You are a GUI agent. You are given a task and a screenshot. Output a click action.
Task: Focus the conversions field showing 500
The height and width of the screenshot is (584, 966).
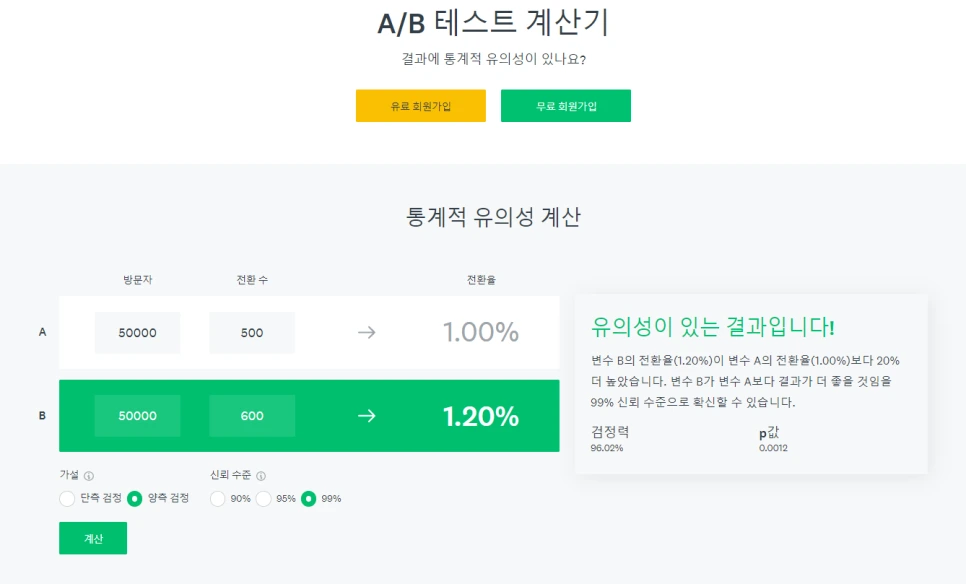click(252, 333)
